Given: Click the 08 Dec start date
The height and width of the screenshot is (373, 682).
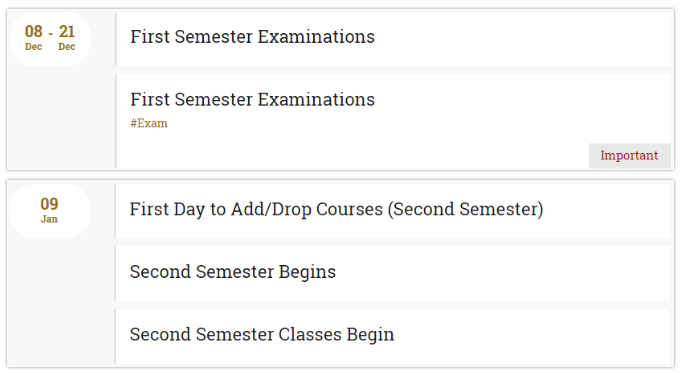Looking at the screenshot, I should pyautogui.click(x=33, y=38).
